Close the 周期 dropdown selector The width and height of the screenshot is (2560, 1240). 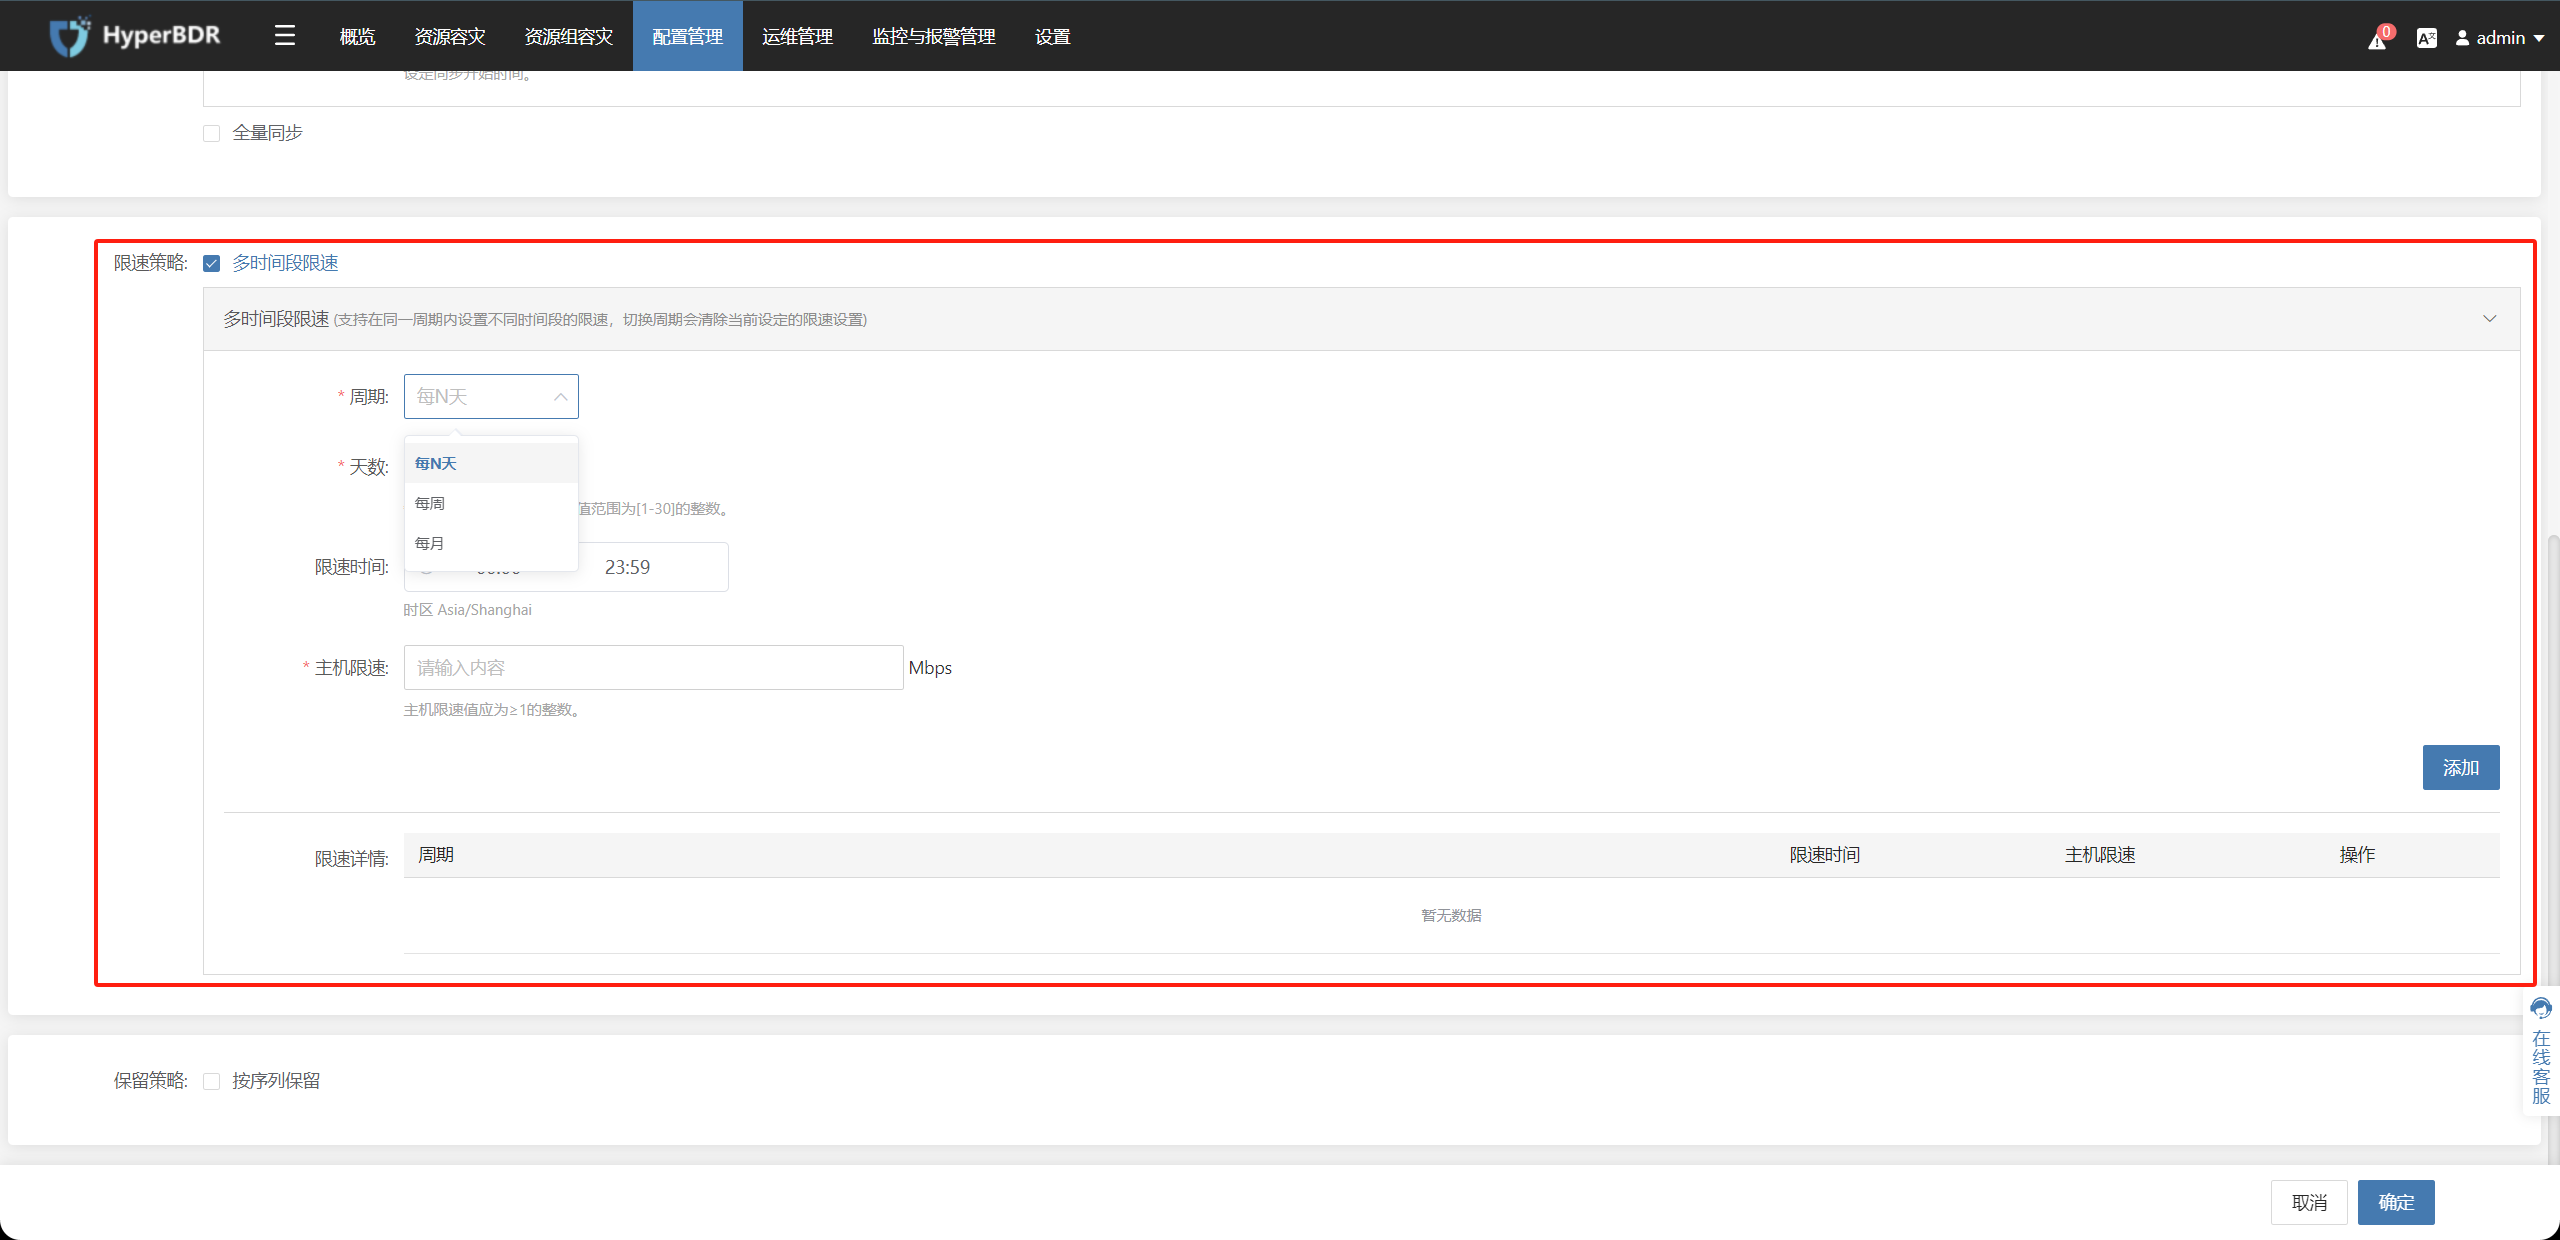(x=491, y=397)
